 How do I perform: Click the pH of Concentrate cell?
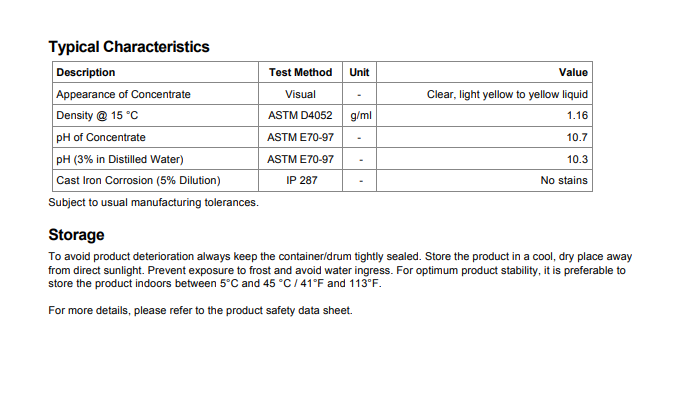pos(101,137)
